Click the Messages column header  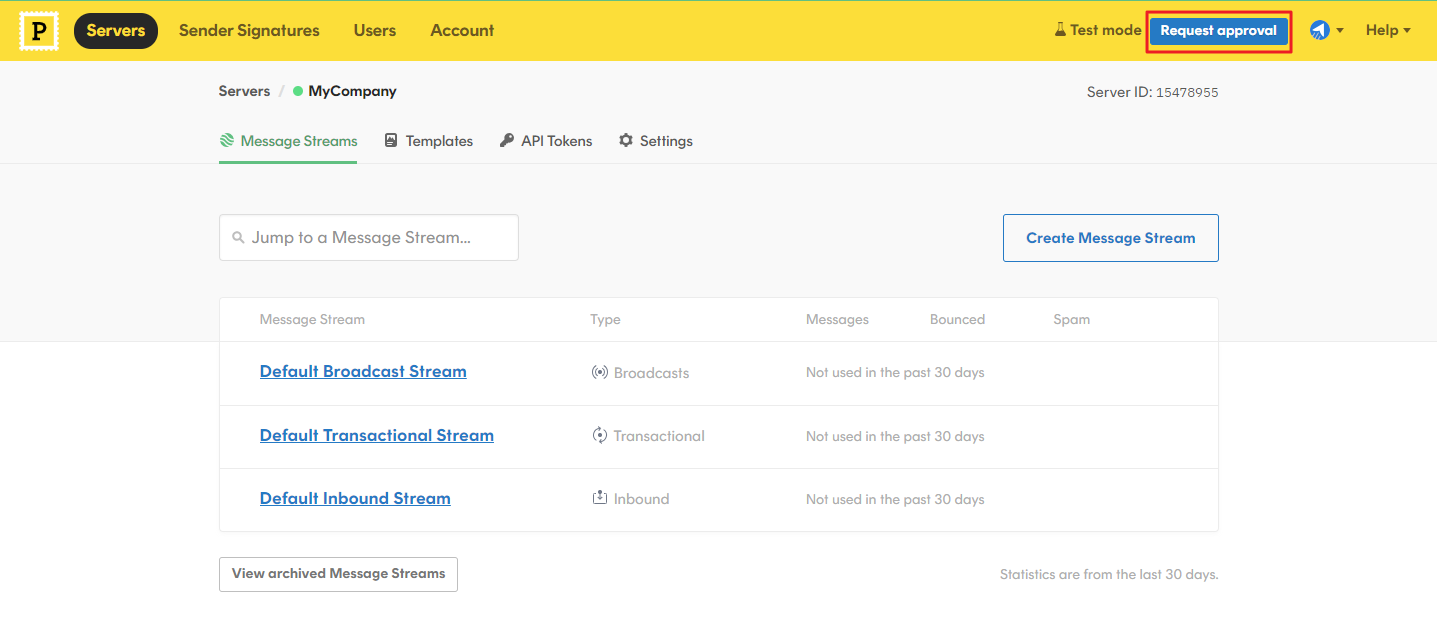click(837, 320)
